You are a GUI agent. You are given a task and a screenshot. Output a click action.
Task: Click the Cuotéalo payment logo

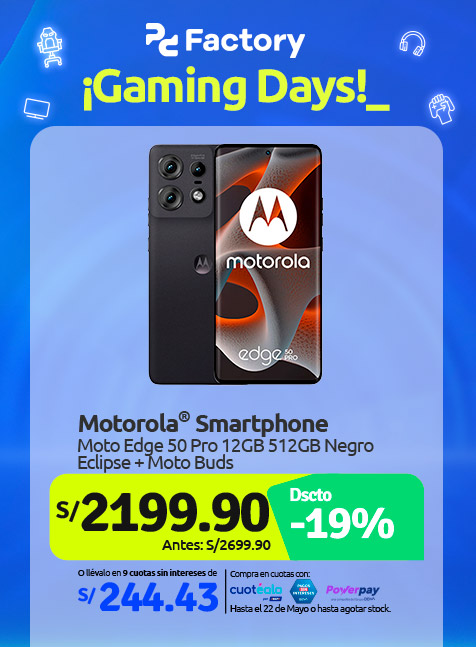pos(256,591)
